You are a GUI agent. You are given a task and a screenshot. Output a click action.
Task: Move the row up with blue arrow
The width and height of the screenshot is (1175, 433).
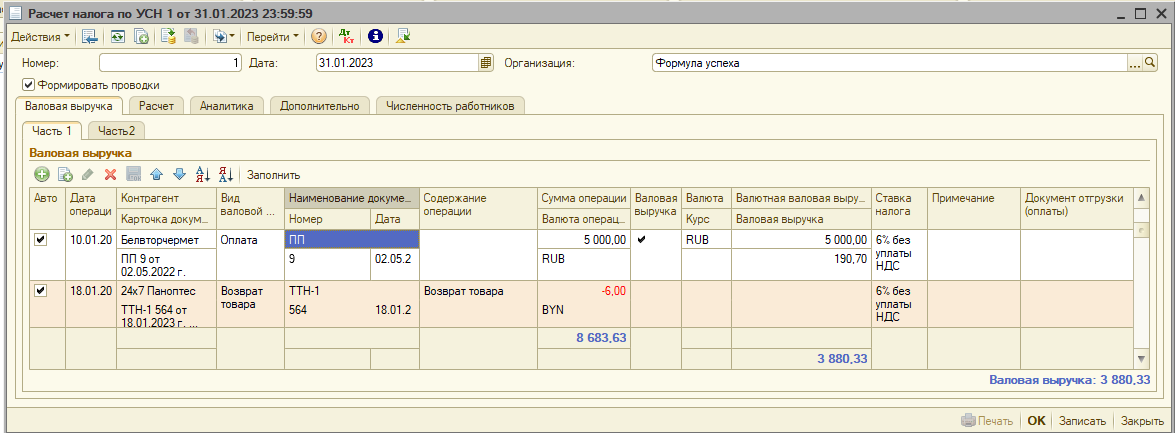tap(156, 174)
